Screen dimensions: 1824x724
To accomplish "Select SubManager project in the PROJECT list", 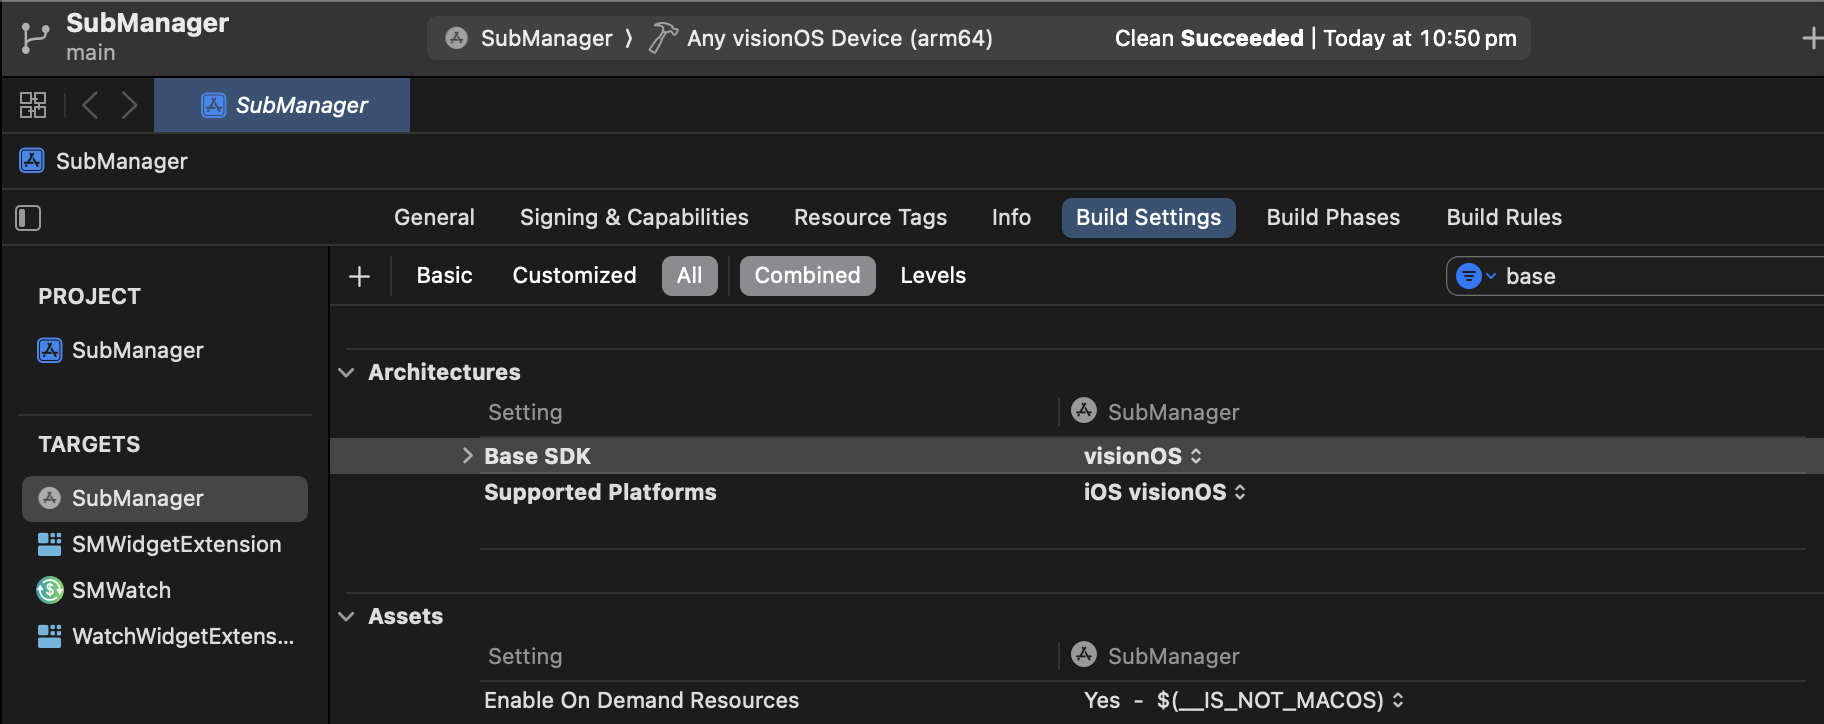I will (x=120, y=350).
